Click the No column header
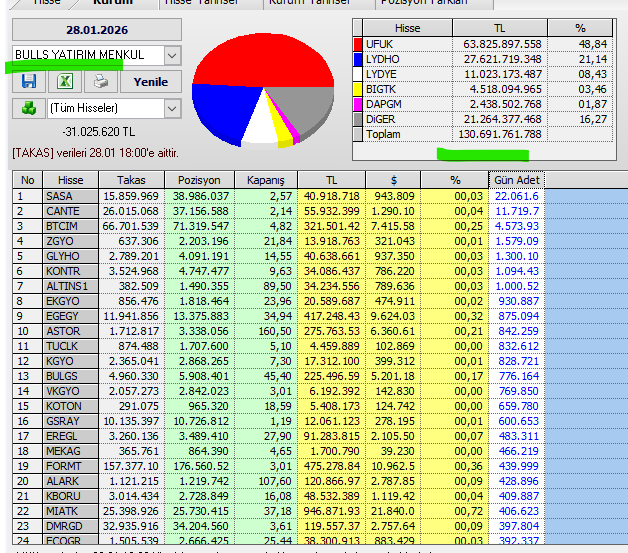Viewport: 628px width, 553px height. pos(27,180)
